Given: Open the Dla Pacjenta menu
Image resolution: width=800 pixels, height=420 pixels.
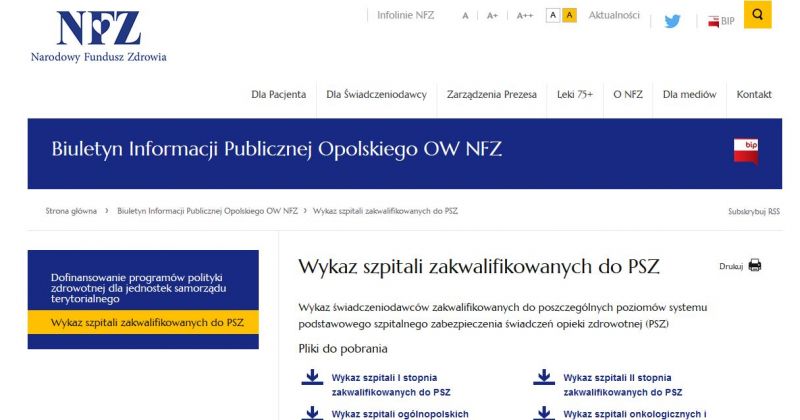Looking at the screenshot, I should tap(279, 94).
